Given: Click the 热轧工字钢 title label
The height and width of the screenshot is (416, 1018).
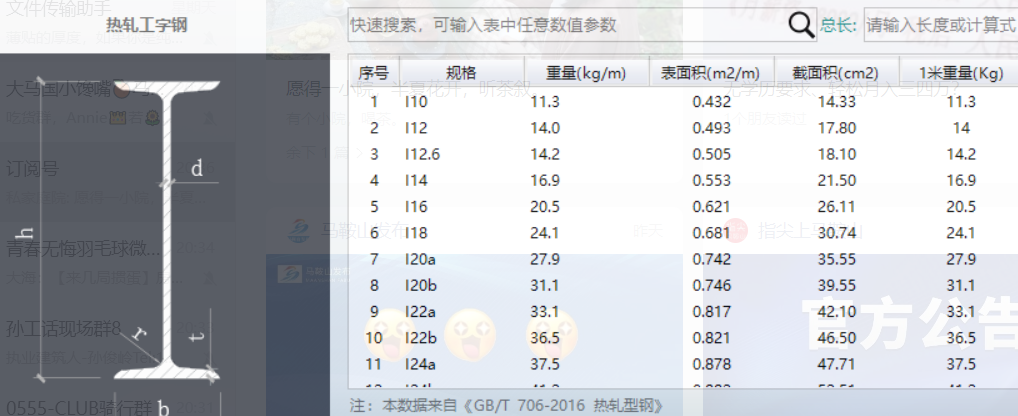Looking at the screenshot, I should 147,25.
